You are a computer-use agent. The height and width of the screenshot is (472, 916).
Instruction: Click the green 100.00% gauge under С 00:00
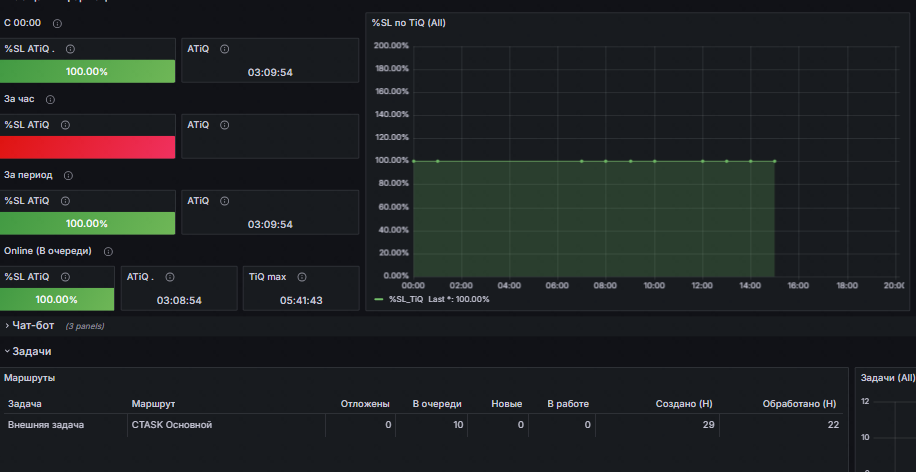(87, 71)
